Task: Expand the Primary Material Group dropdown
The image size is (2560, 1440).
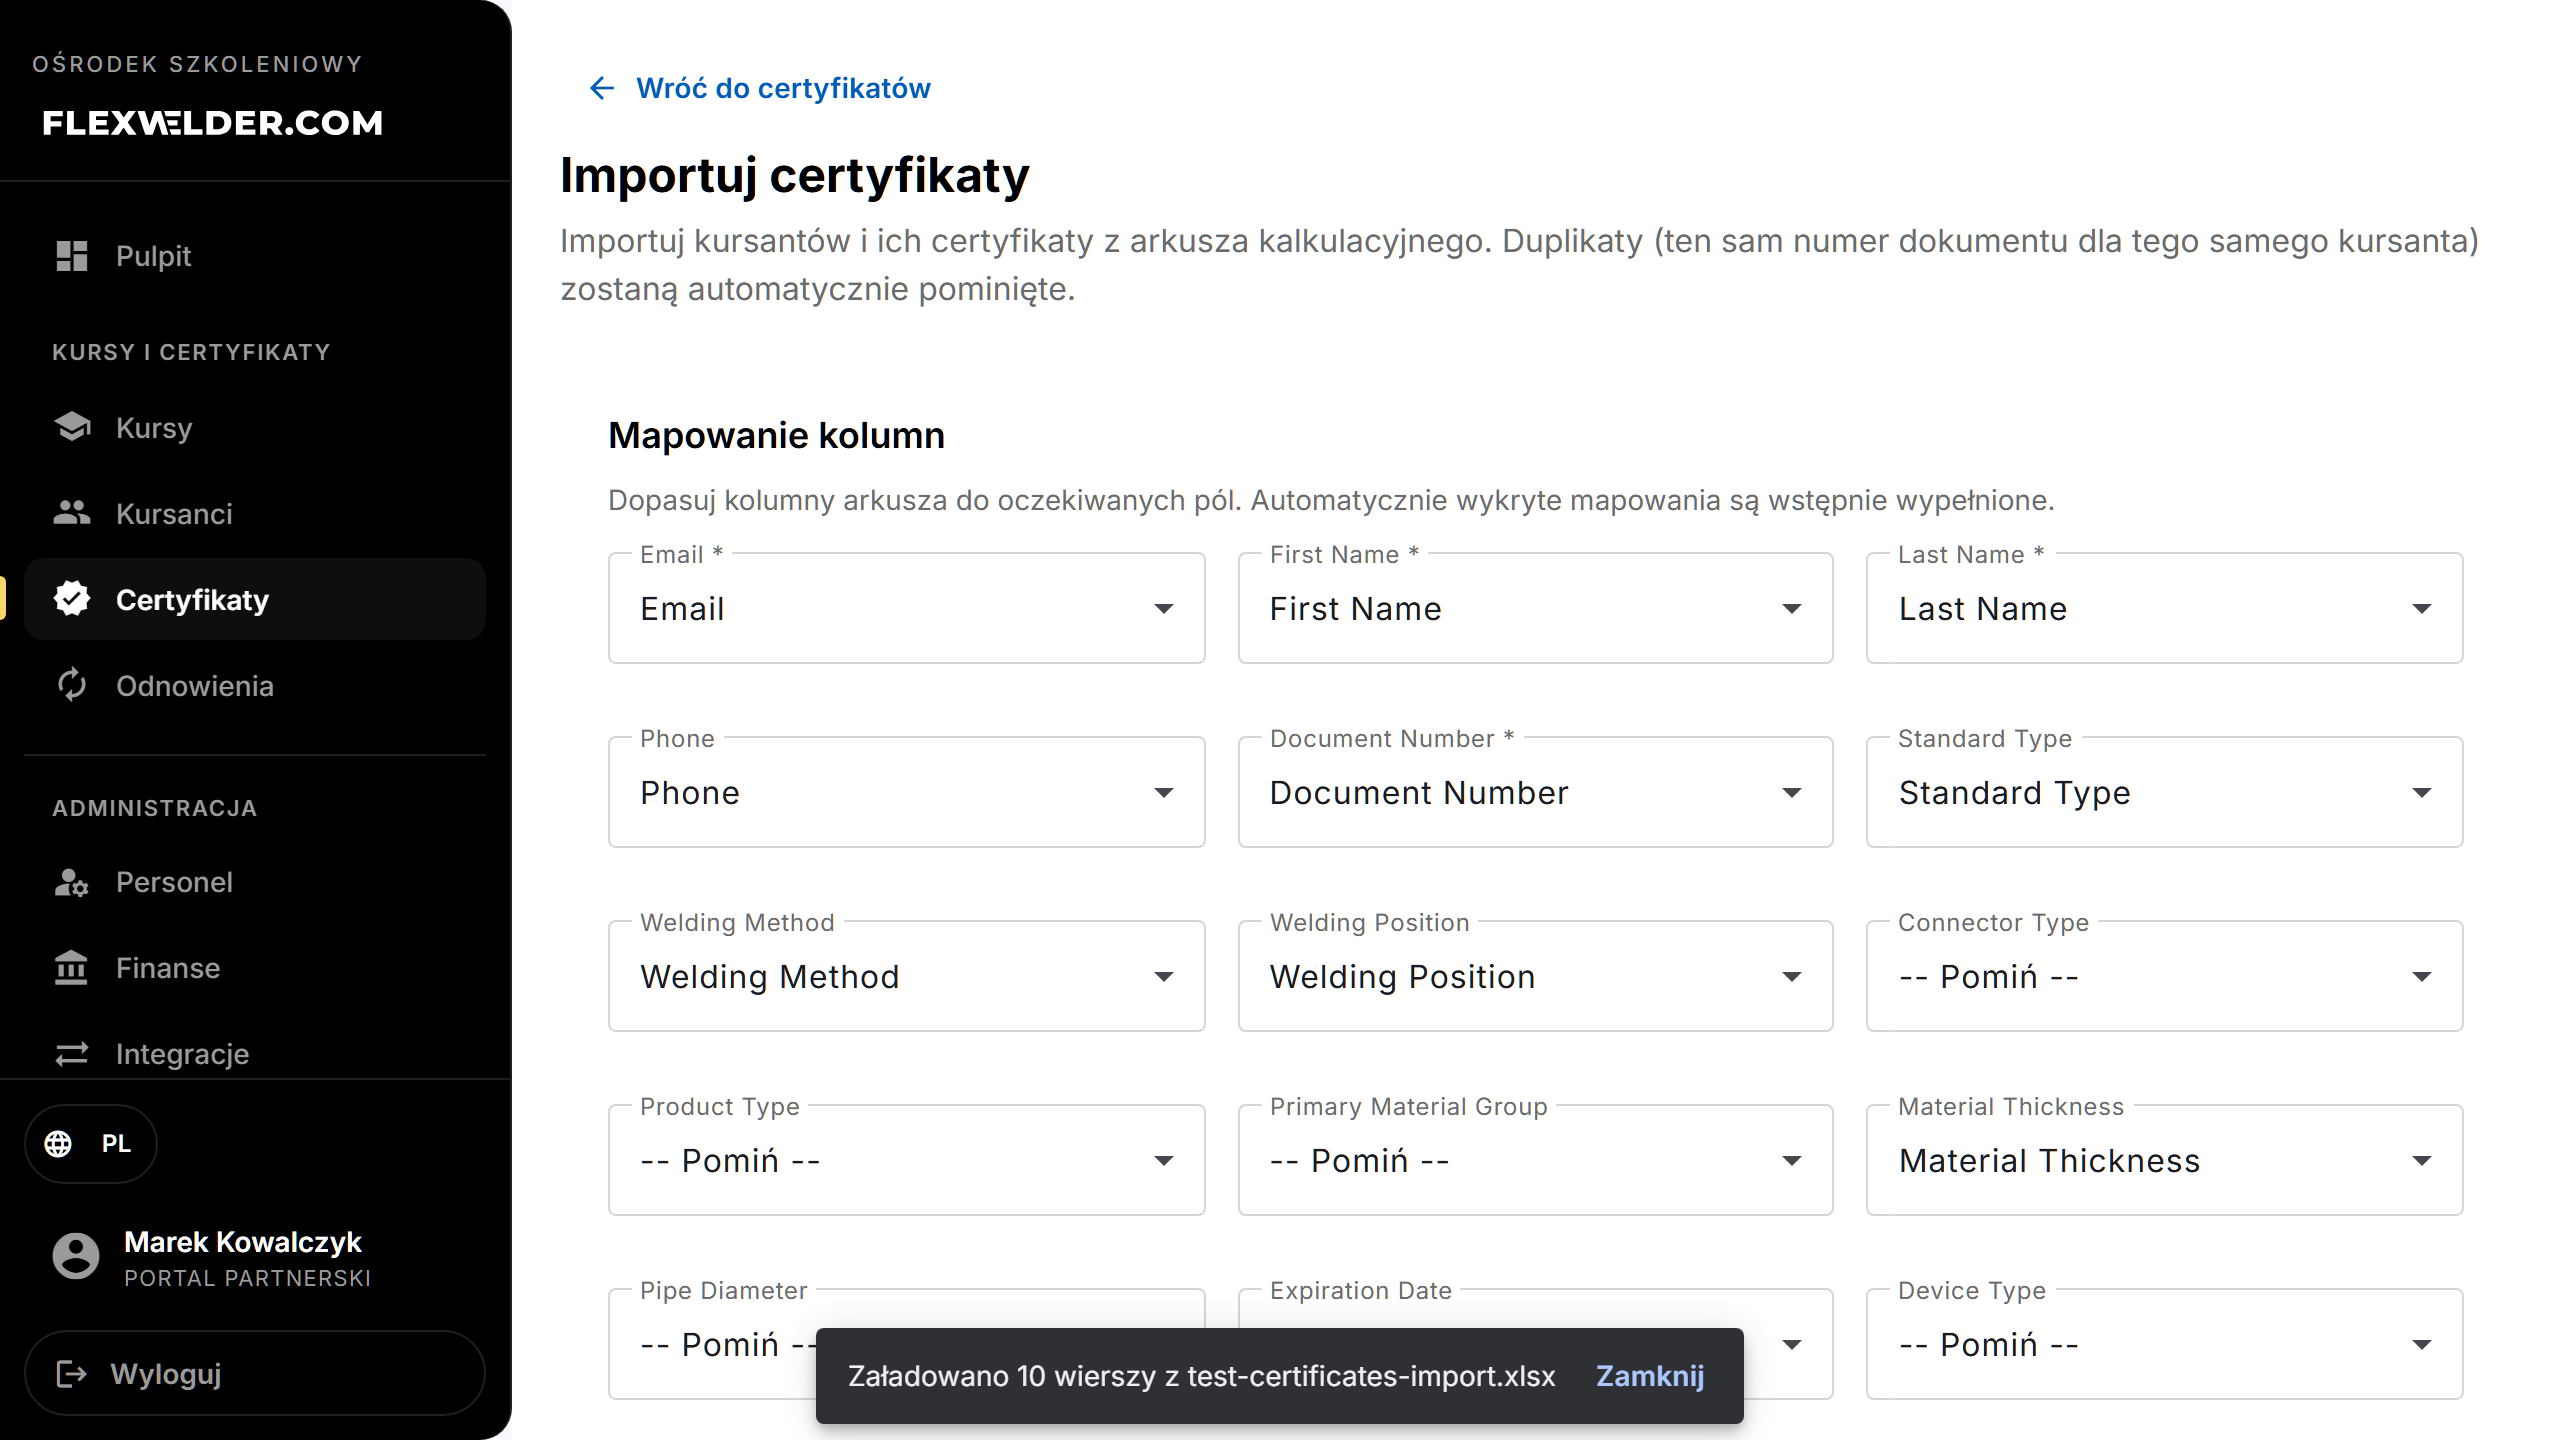Action: coord(1535,1160)
